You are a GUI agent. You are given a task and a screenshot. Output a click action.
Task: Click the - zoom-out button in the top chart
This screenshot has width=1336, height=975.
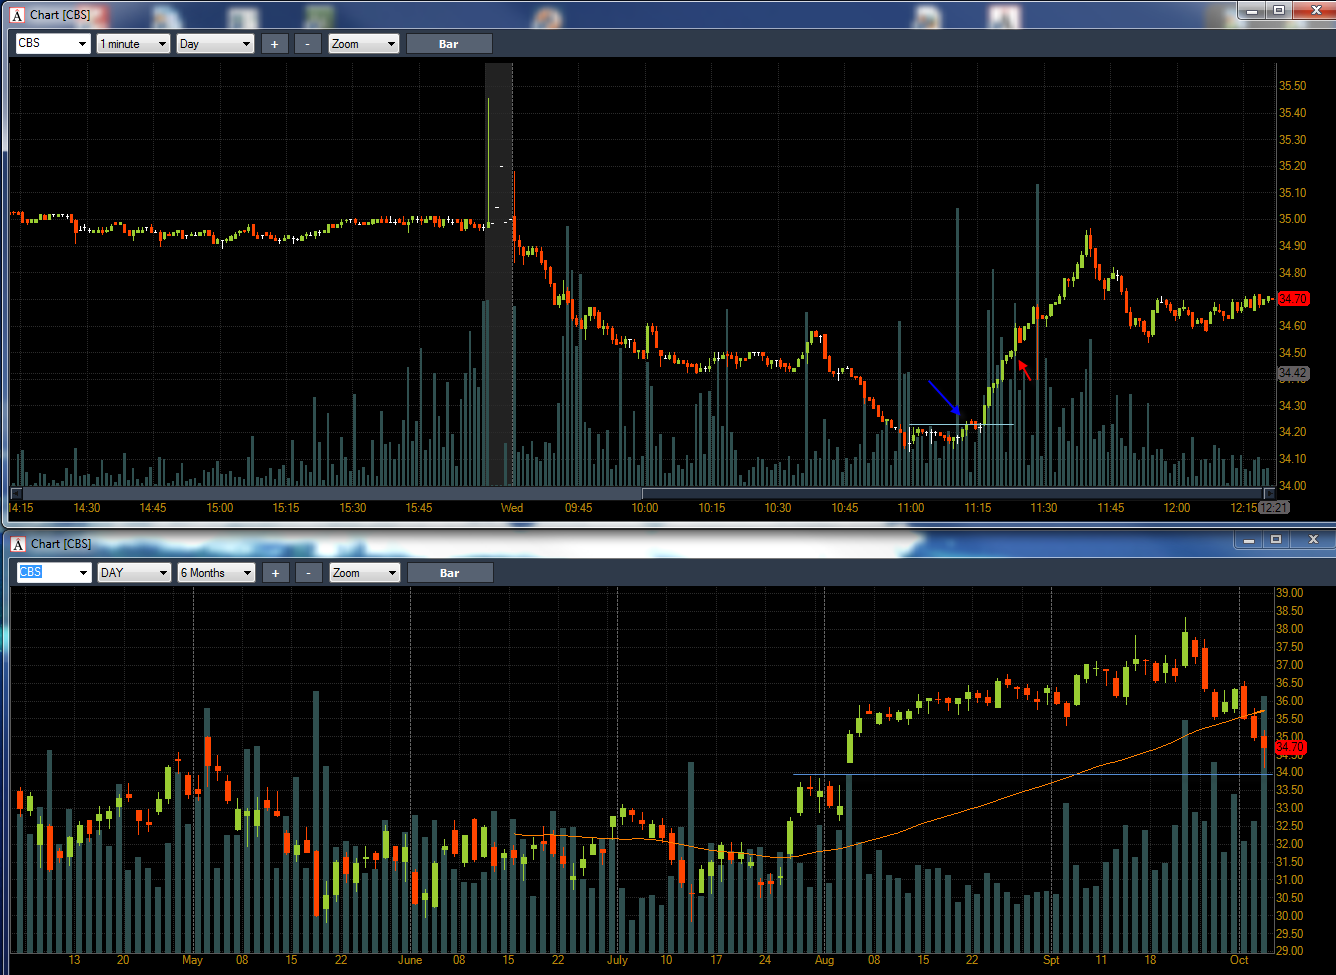(308, 44)
